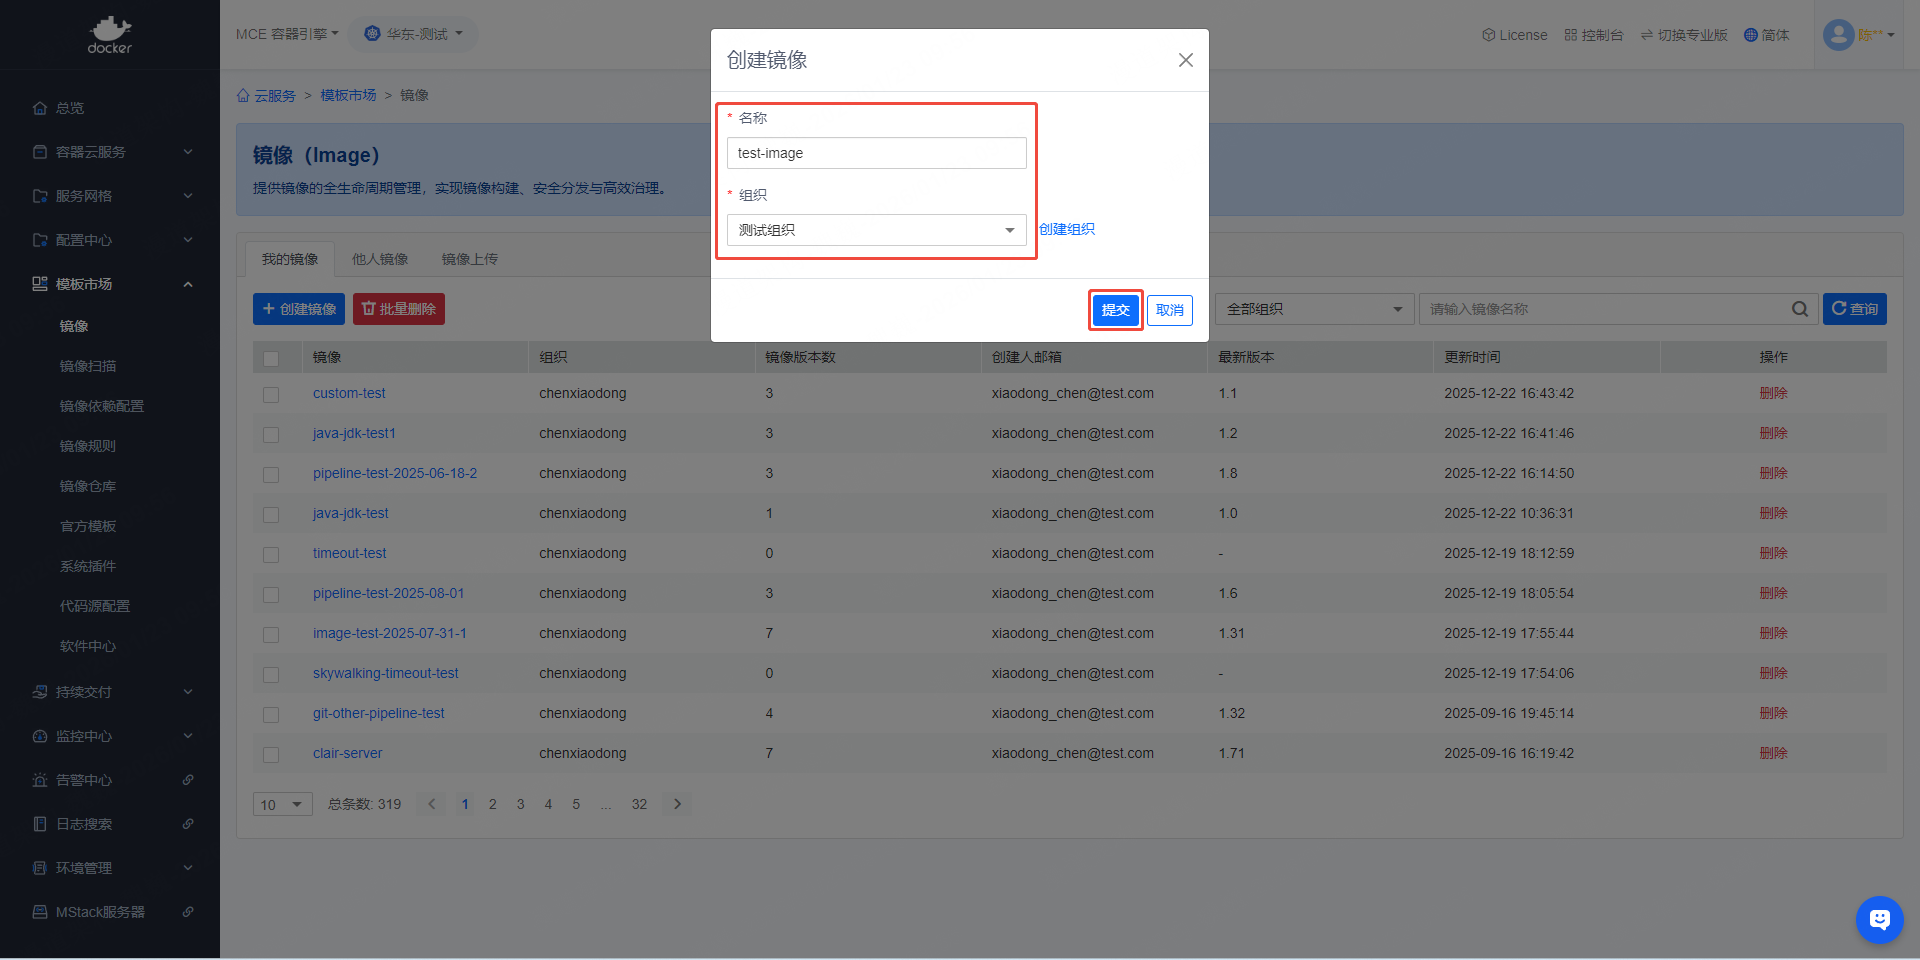Close the 创建镜像 dialog
This screenshot has width=1920, height=960.
tap(1185, 60)
